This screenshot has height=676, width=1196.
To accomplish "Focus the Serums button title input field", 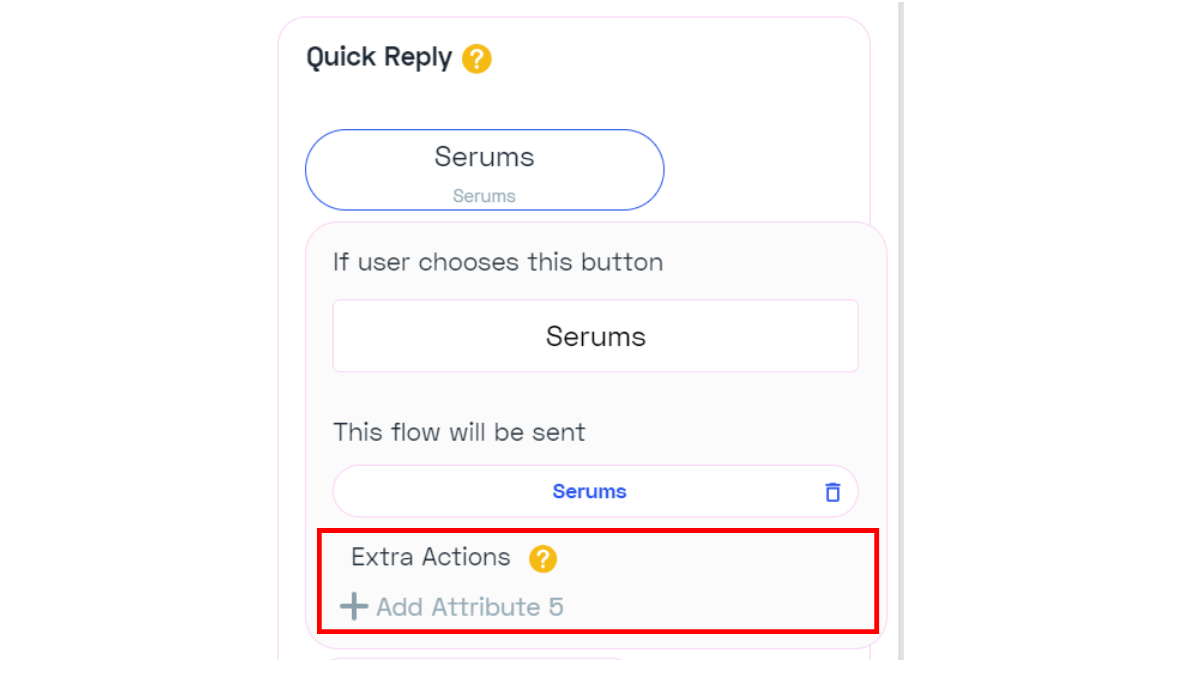I will click(595, 336).
